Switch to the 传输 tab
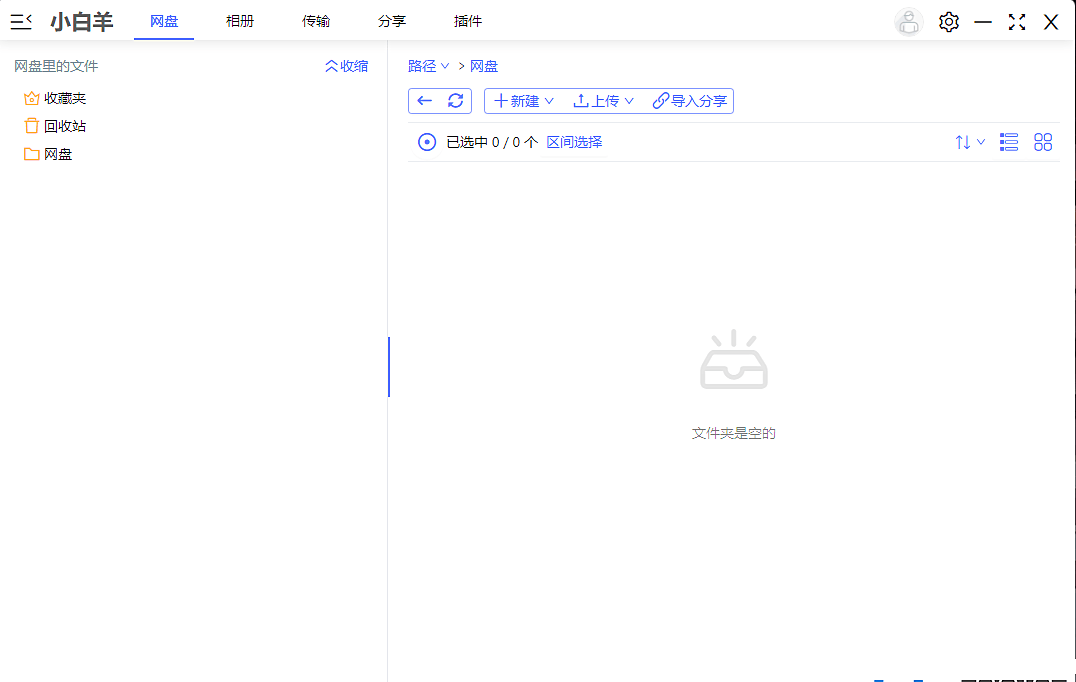 tap(316, 20)
